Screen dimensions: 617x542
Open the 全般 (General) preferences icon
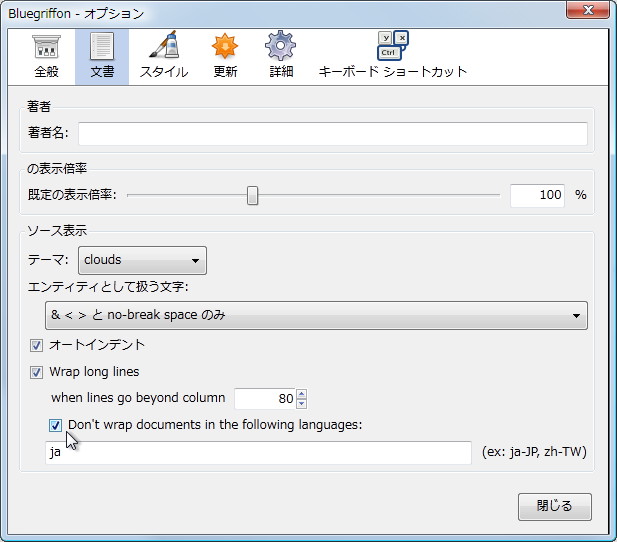coord(46,56)
